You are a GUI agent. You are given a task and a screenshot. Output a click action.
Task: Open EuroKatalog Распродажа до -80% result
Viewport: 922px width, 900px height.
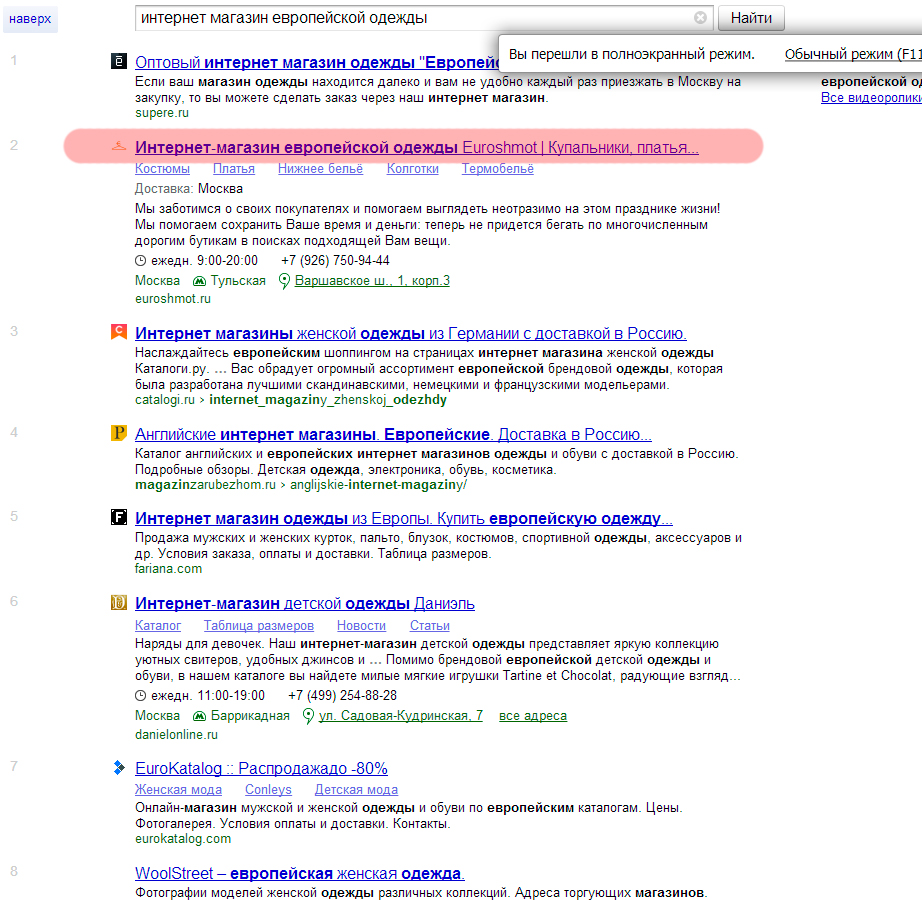coord(261,768)
